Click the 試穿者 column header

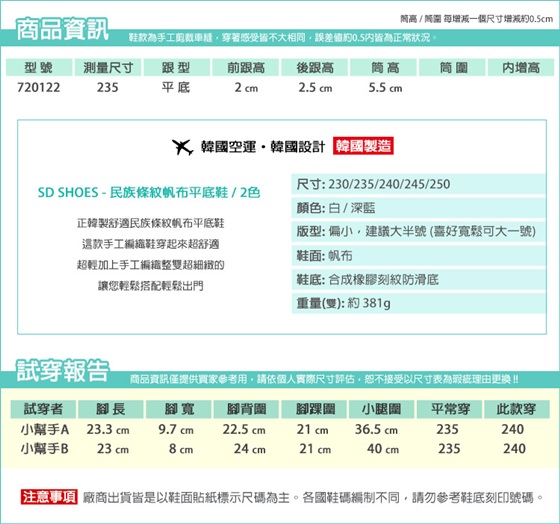coord(43,409)
